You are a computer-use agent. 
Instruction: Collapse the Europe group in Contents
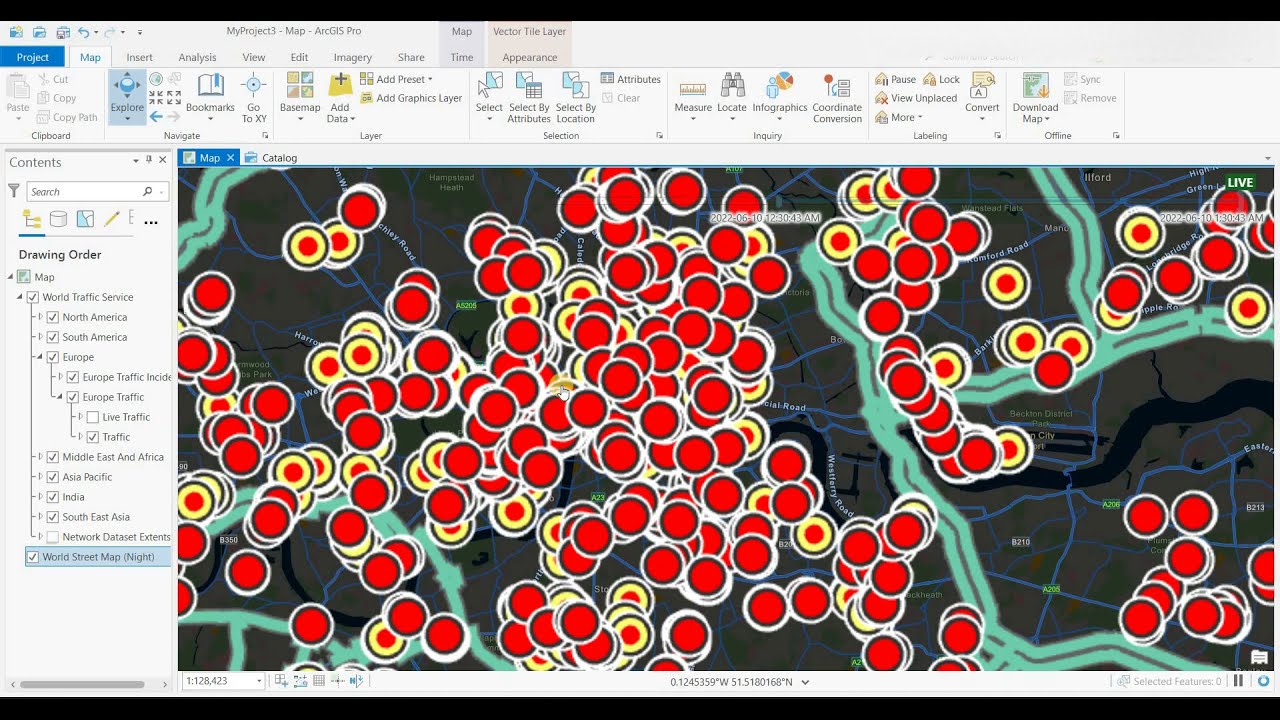(x=41, y=357)
